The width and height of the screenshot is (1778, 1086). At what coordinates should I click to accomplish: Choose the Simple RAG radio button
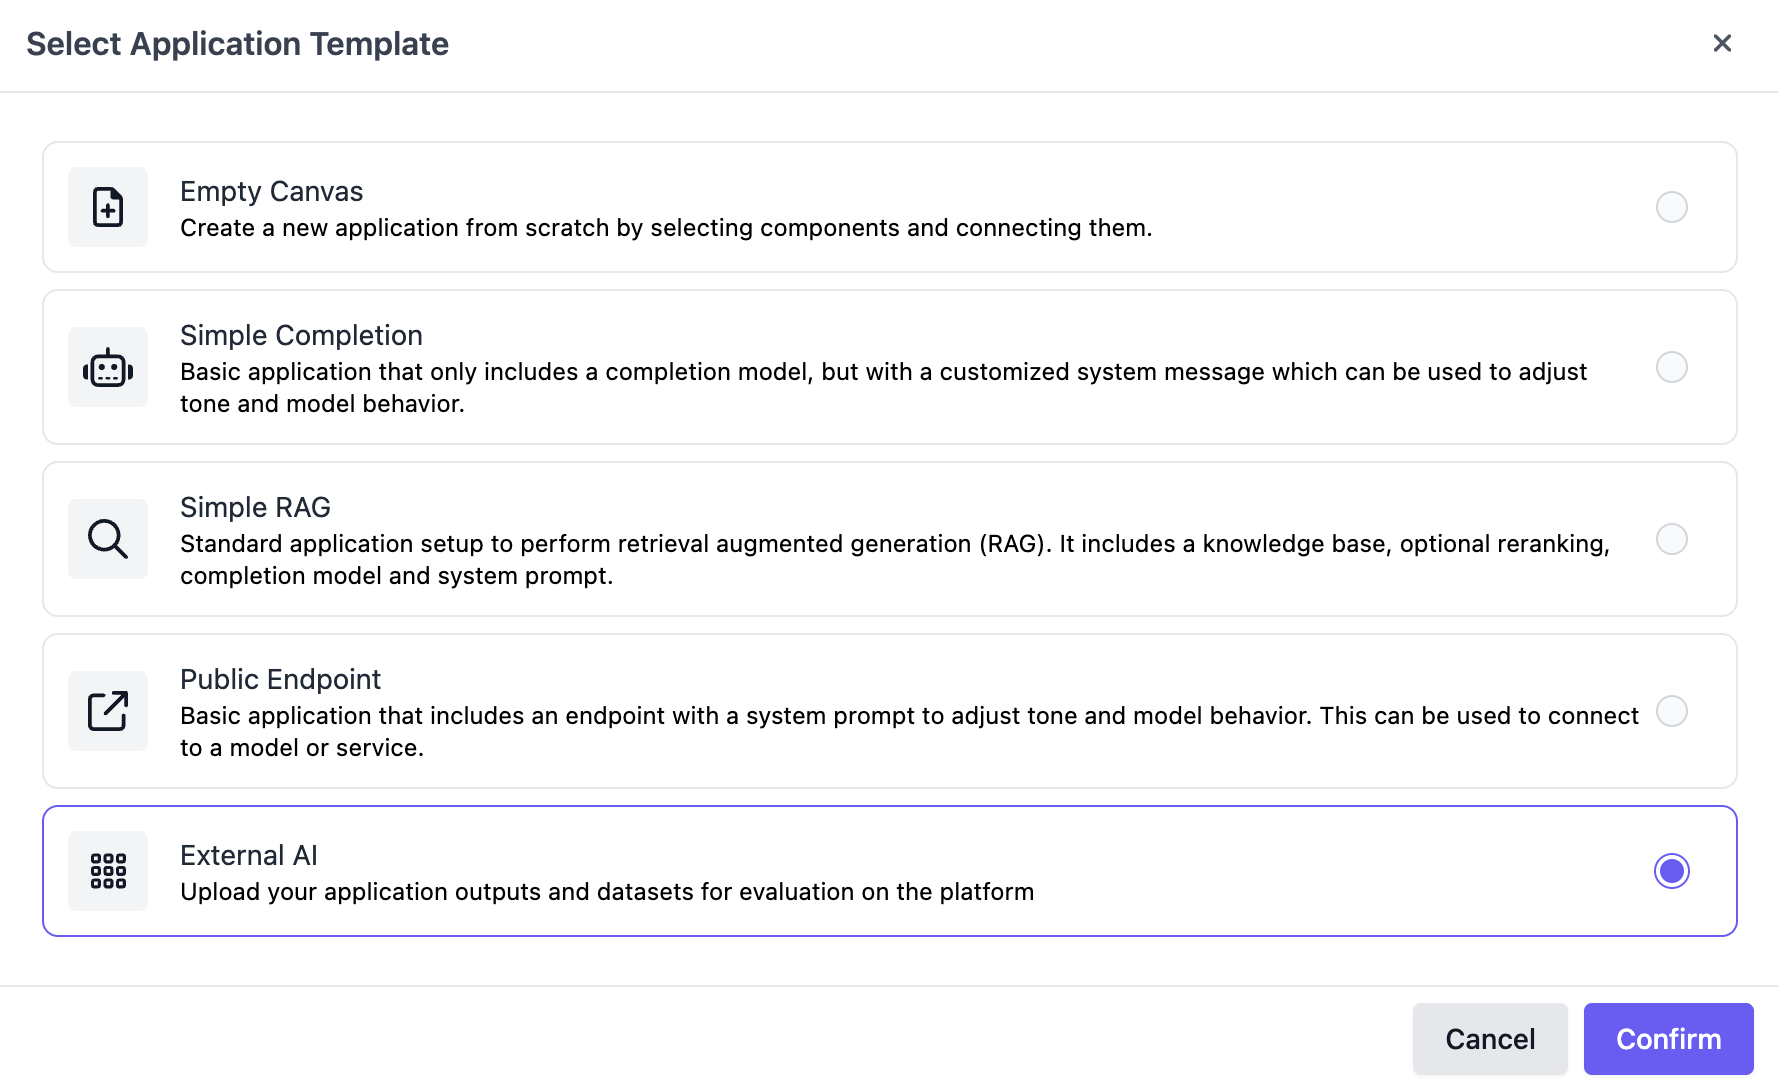coord(1672,539)
